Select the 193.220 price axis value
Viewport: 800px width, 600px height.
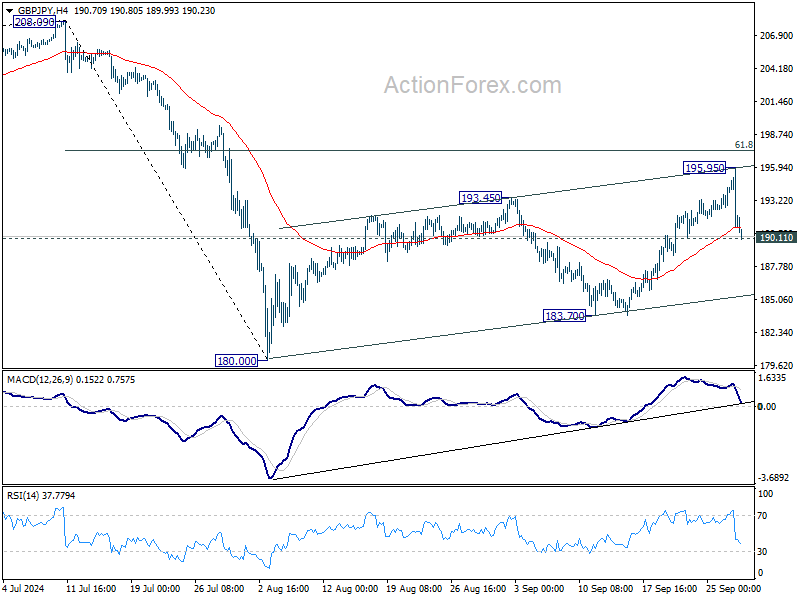point(777,201)
